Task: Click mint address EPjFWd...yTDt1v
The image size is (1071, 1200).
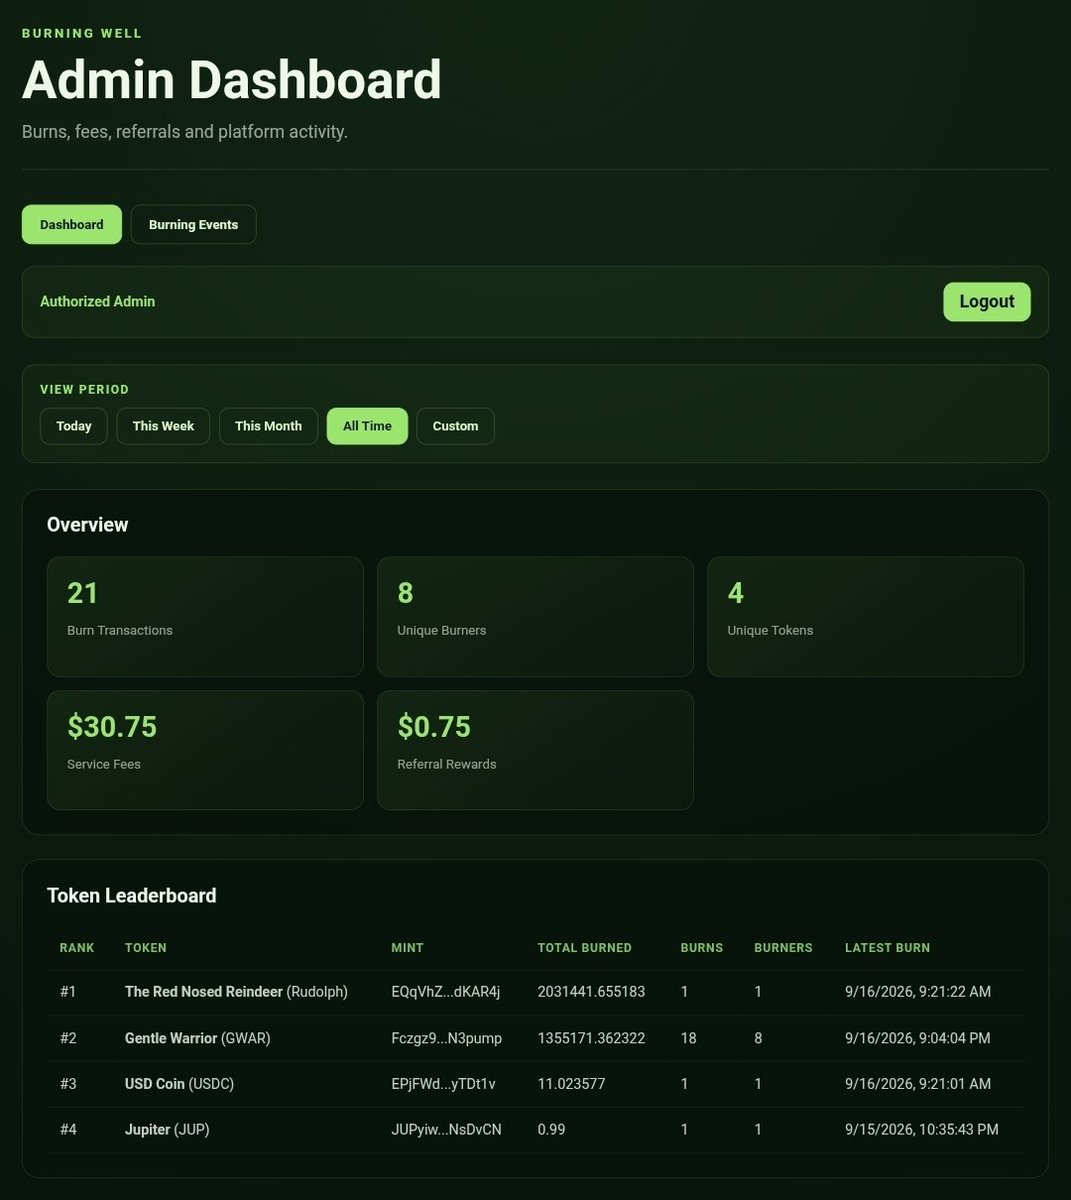Action: coord(443,1084)
